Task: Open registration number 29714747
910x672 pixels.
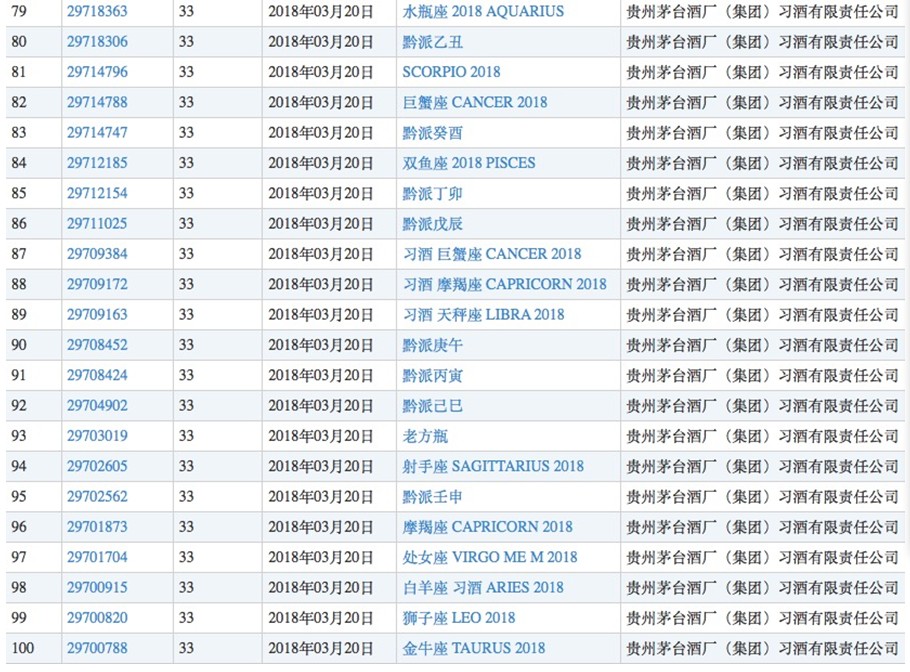Action: pos(97,132)
